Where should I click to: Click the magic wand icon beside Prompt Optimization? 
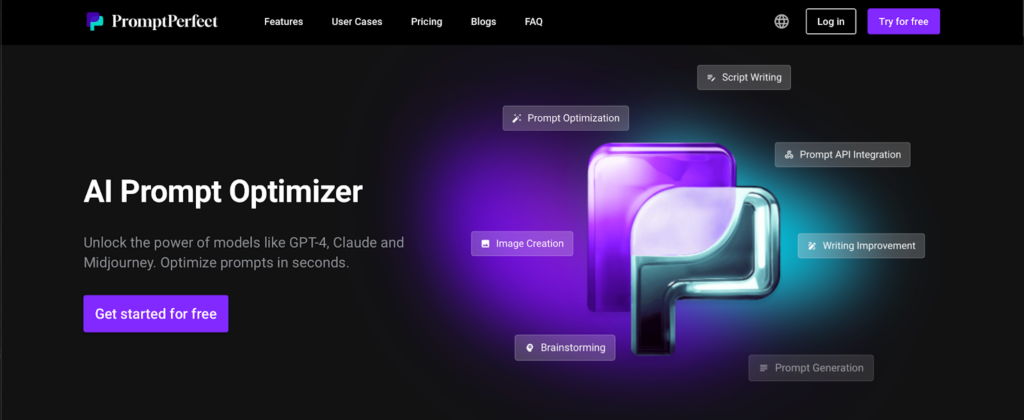click(x=517, y=118)
